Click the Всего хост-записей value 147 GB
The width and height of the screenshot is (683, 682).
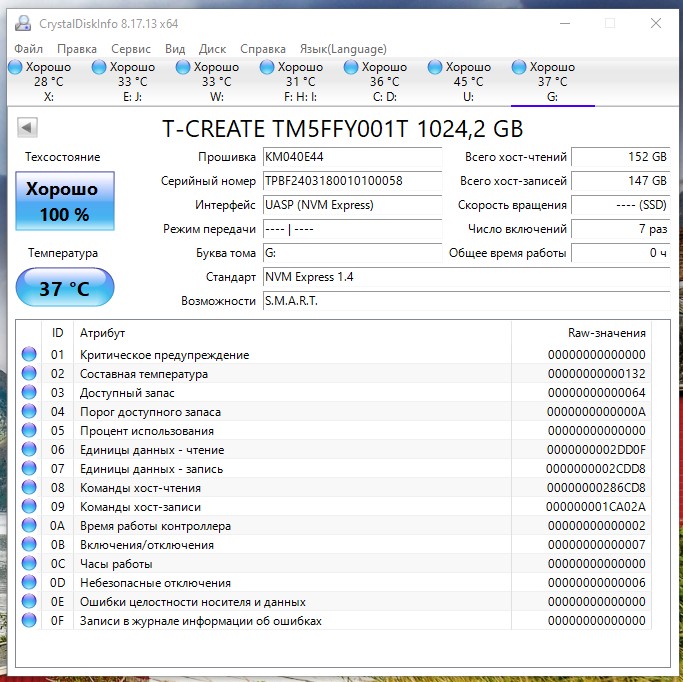(x=621, y=181)
